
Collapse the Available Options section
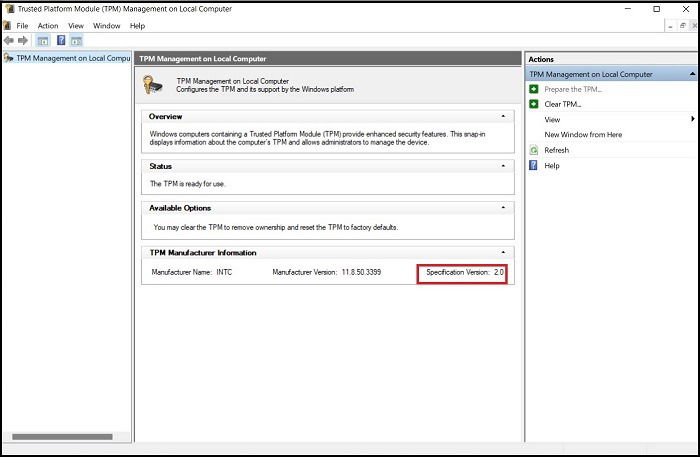503,208
